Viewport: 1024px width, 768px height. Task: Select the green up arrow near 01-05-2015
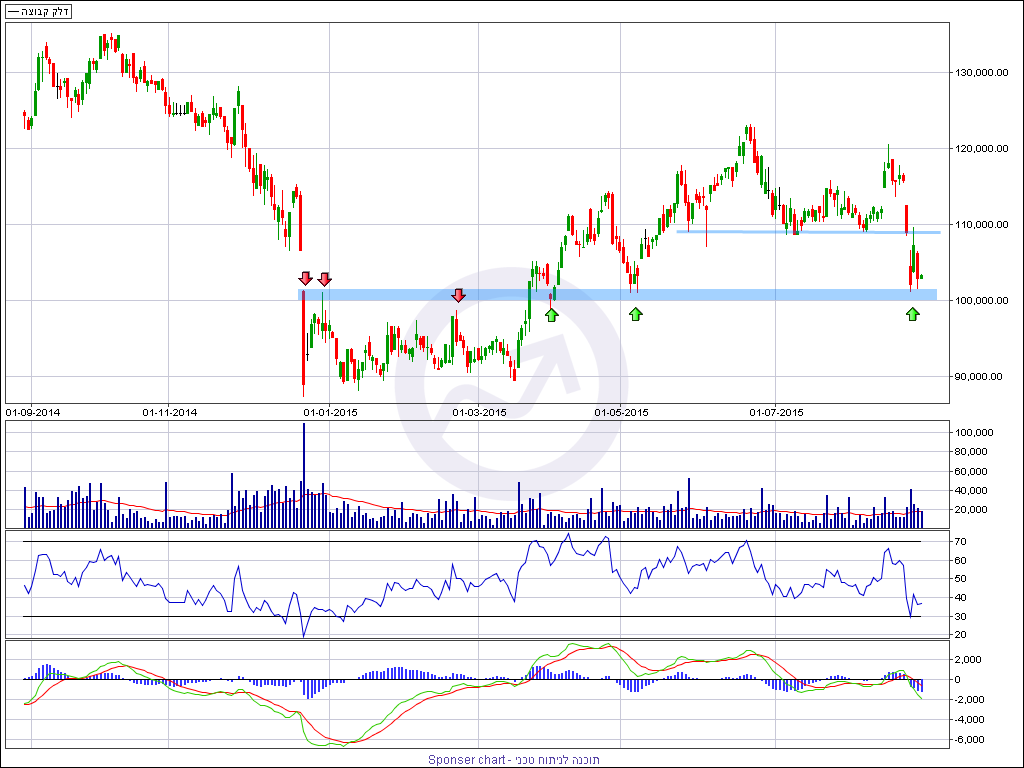click(x=635, y=314)
